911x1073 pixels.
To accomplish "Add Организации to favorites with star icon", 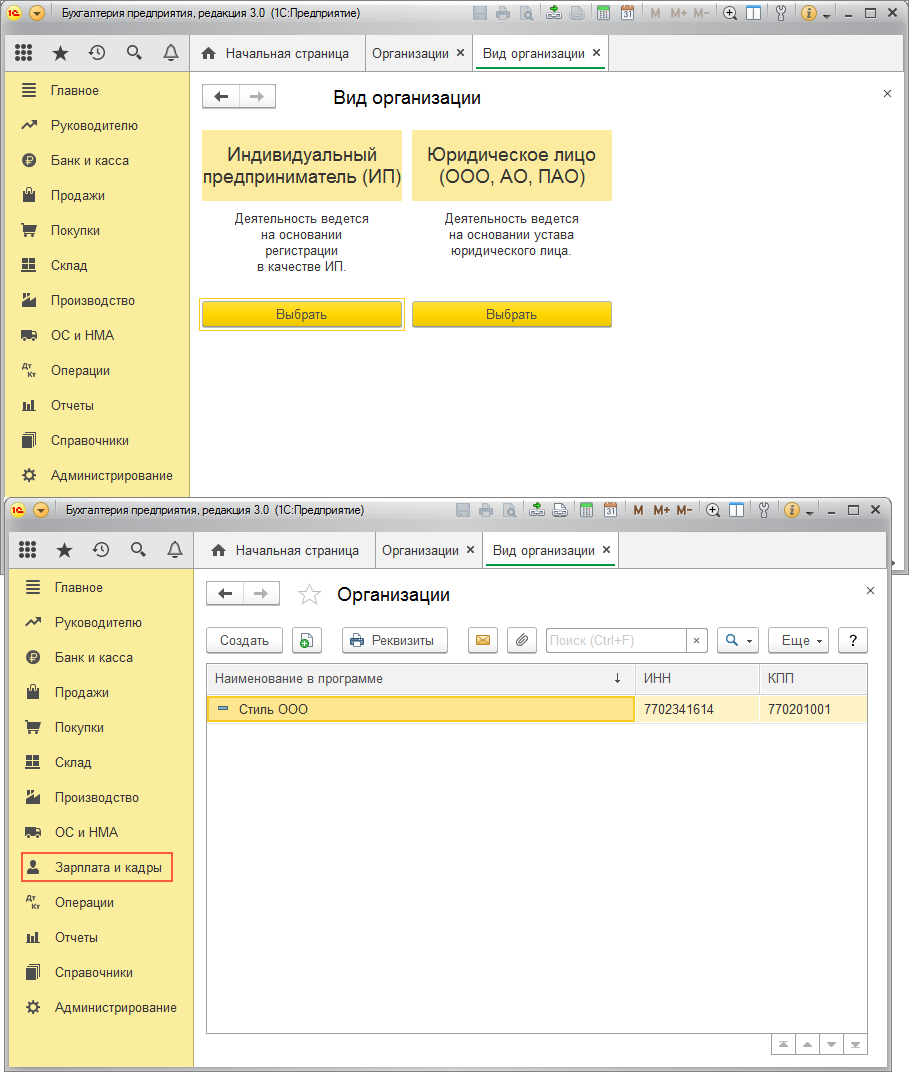I will [x=310, y=595].
